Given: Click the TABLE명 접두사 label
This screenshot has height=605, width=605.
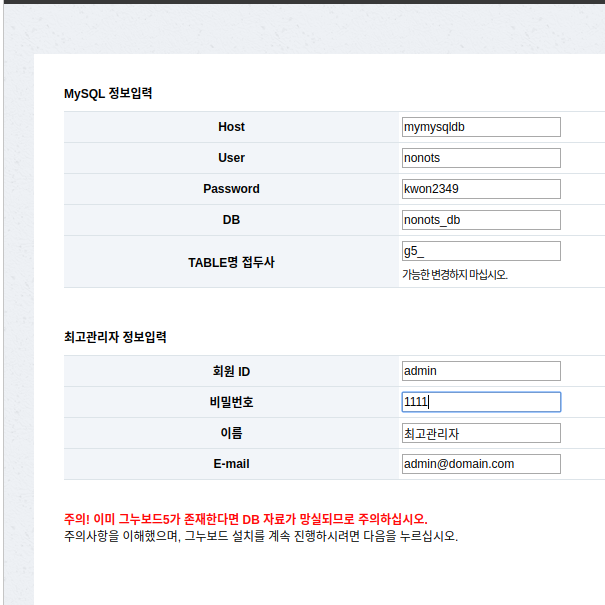Looking at the screenshot, I should click(x=231, y=262).
